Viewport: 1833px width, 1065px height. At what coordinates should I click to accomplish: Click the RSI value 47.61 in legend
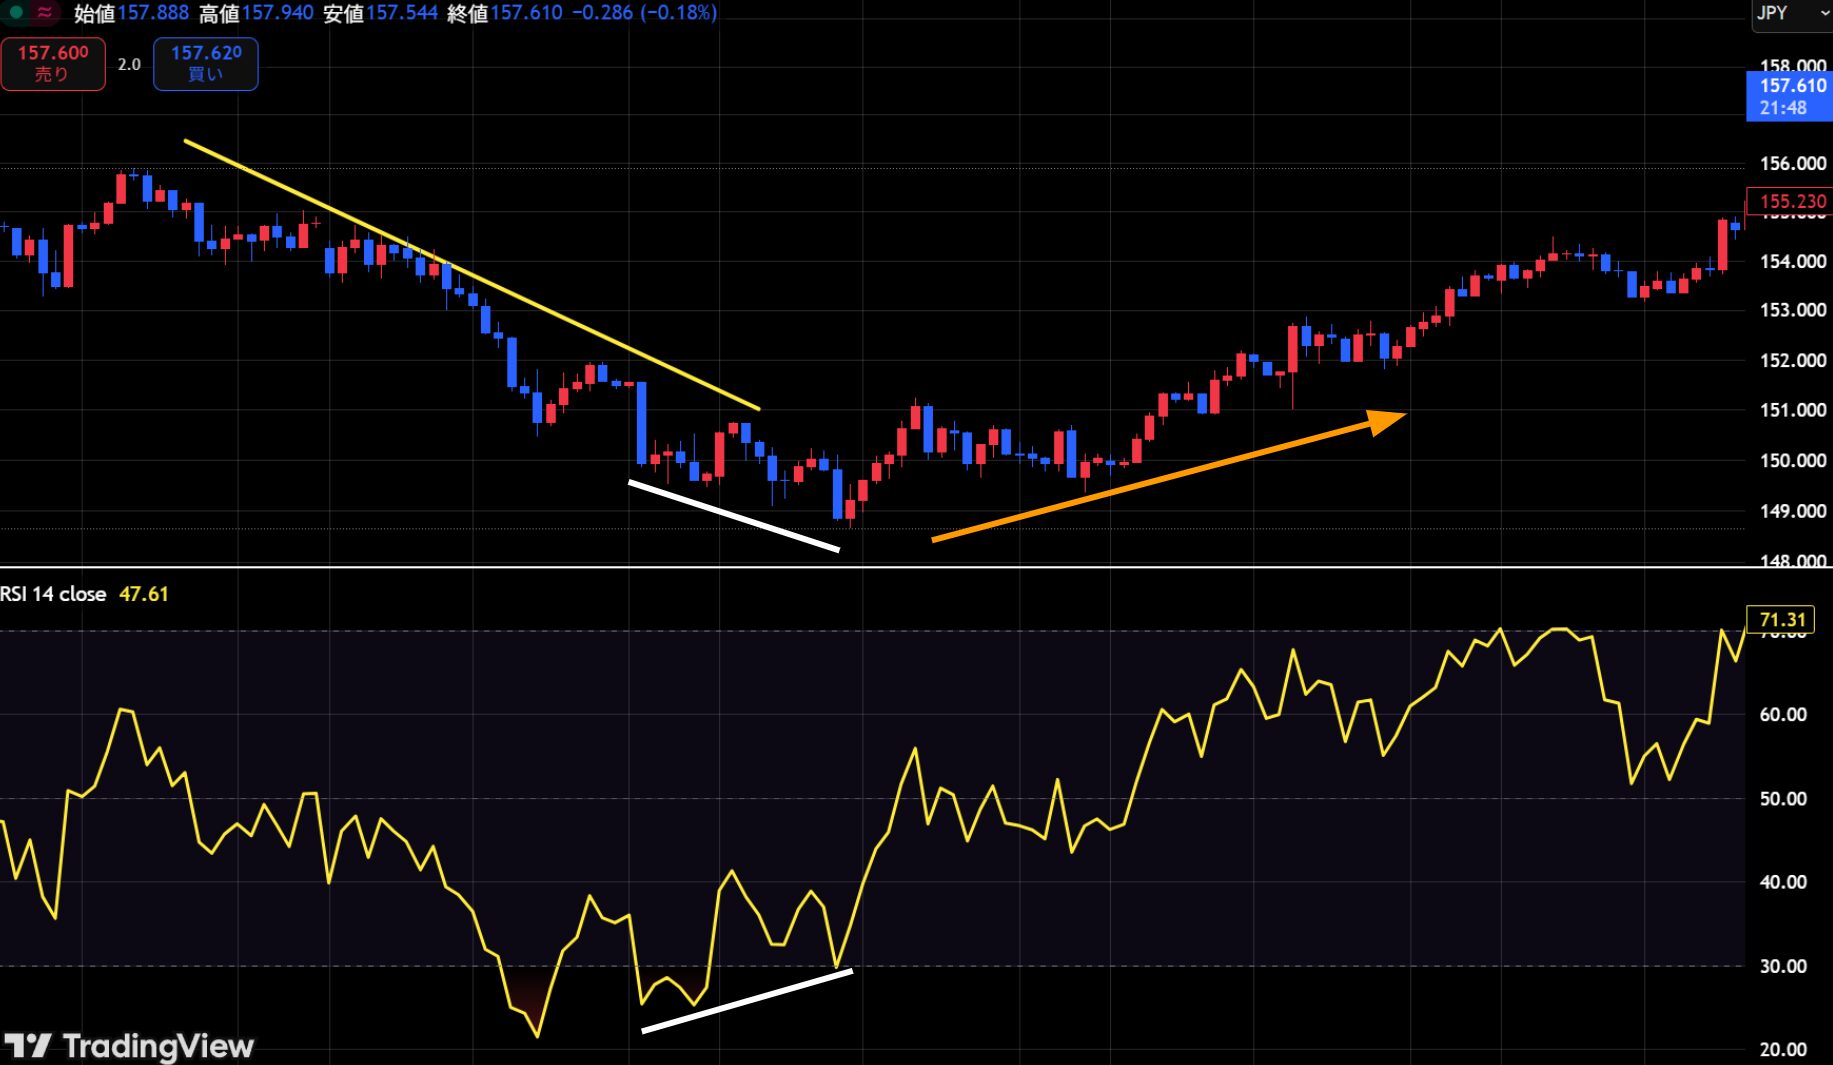click(144, 594)
